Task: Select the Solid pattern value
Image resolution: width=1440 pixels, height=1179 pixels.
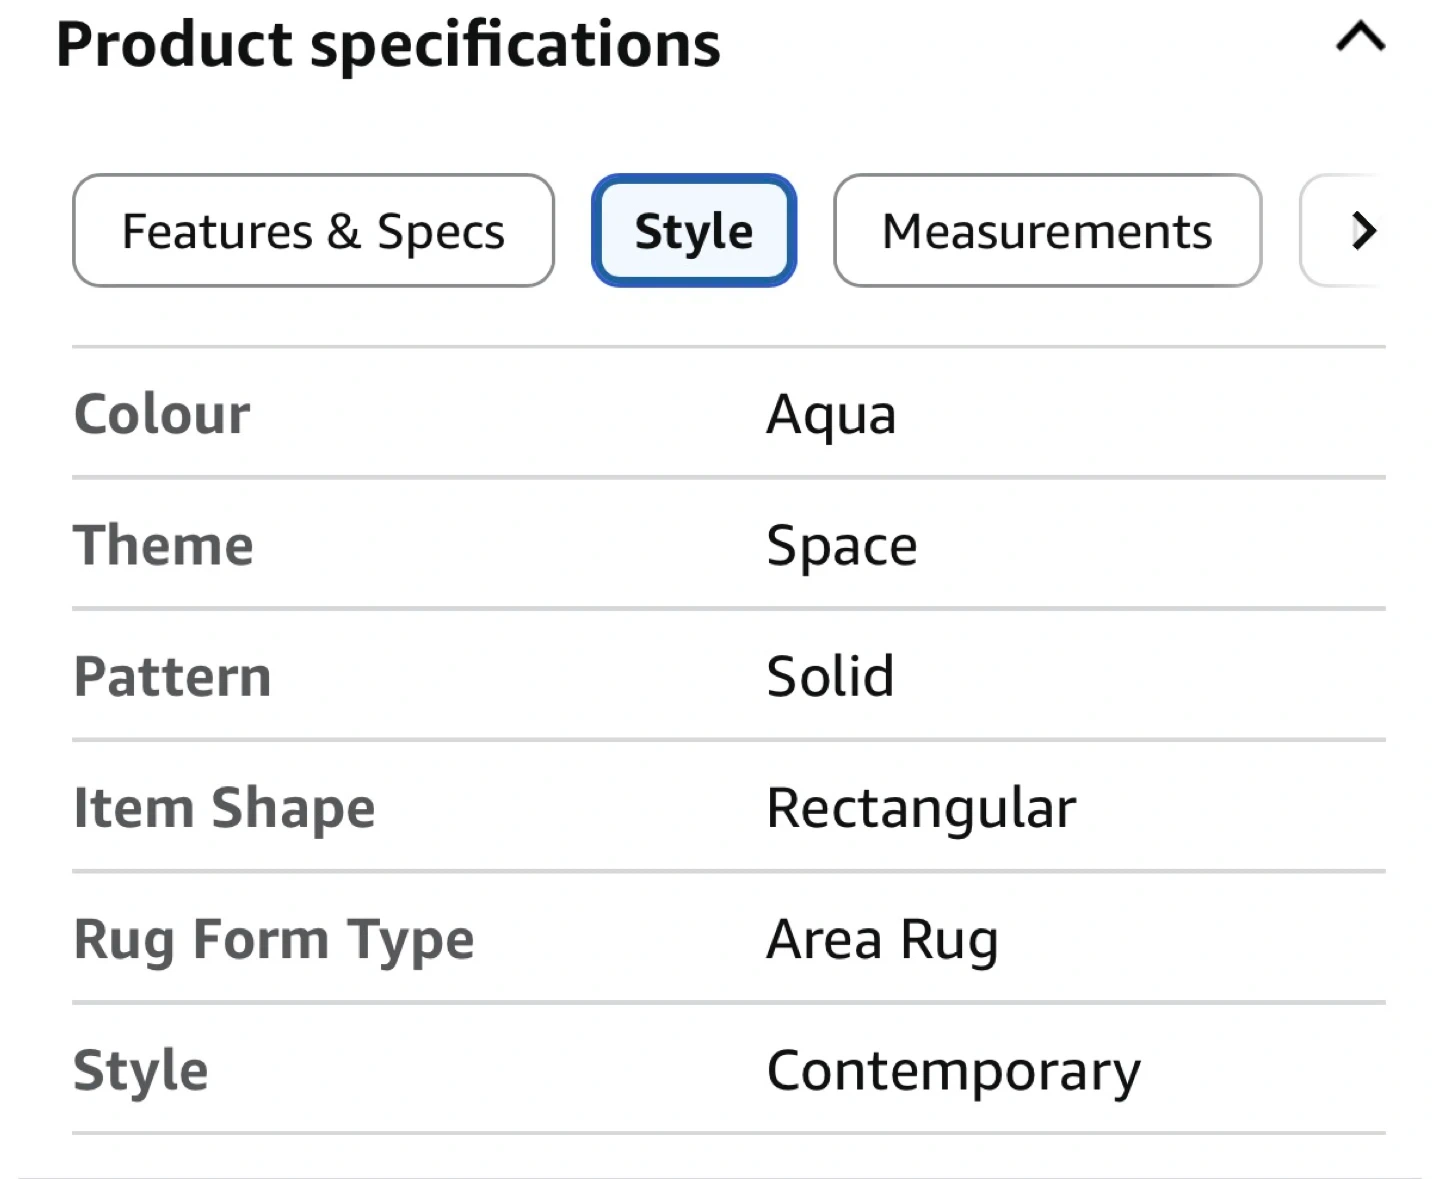Action: [x=830, y=677]
